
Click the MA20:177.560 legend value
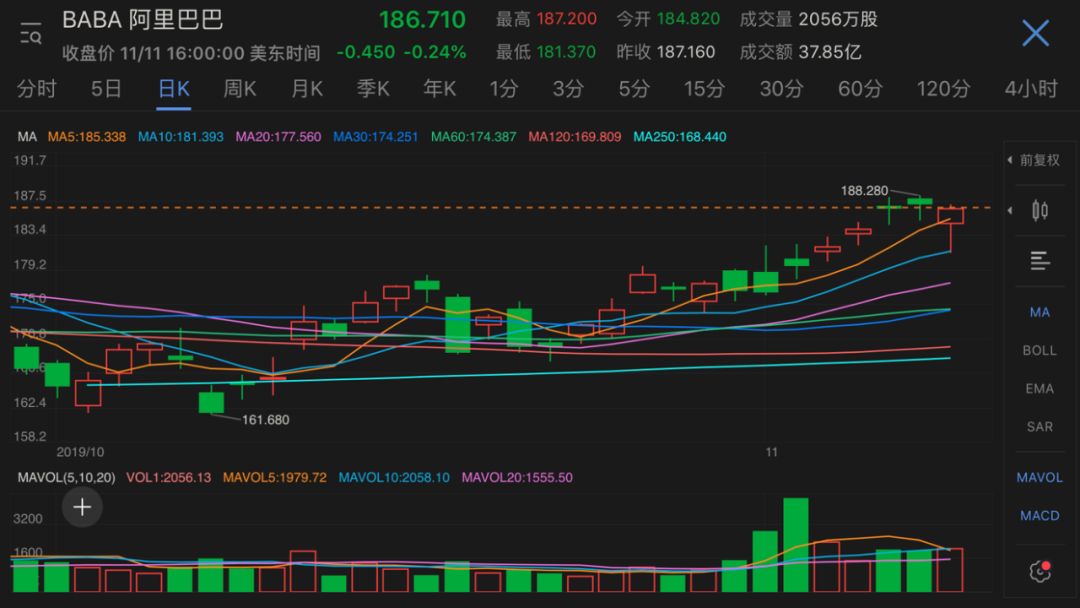pos(278,137)
